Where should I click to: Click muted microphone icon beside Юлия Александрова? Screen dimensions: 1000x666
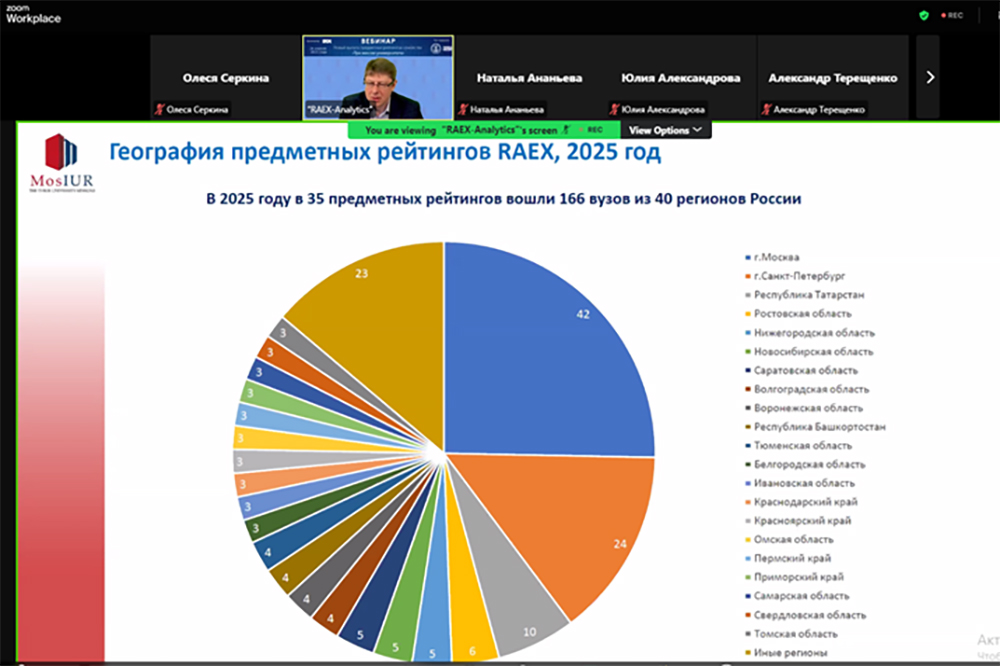tap(614, 110)
